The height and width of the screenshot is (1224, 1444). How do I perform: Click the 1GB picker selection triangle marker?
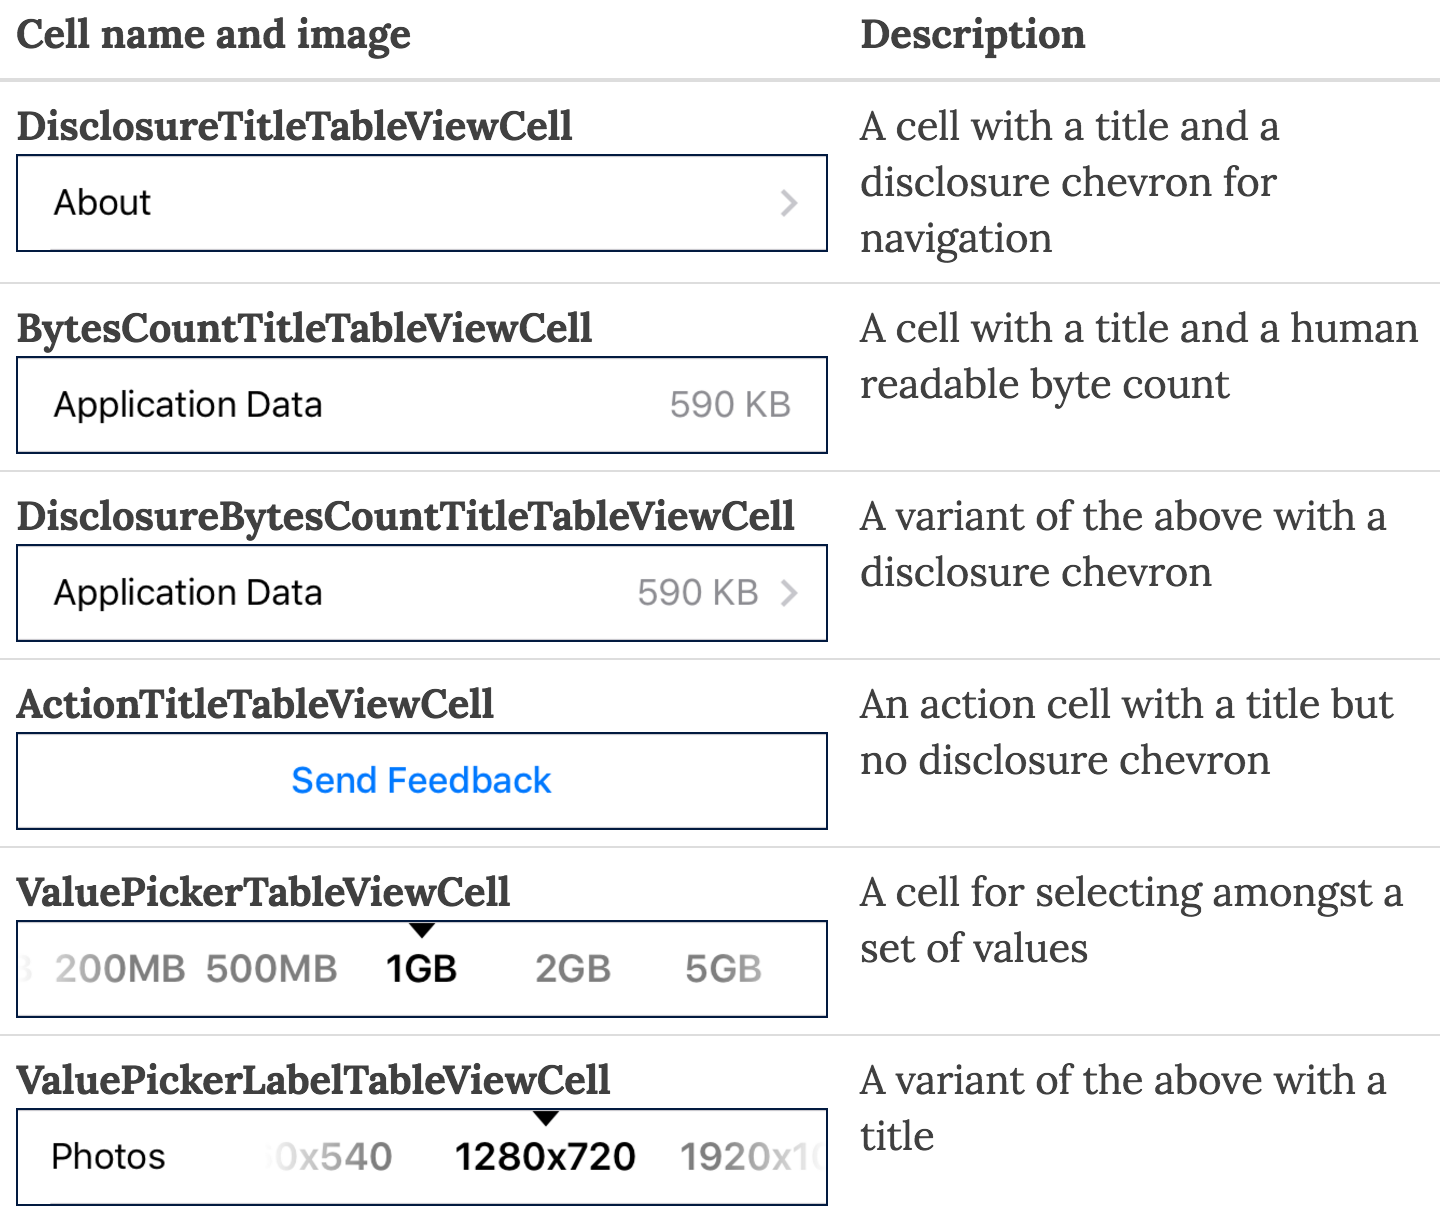point(422,931)
